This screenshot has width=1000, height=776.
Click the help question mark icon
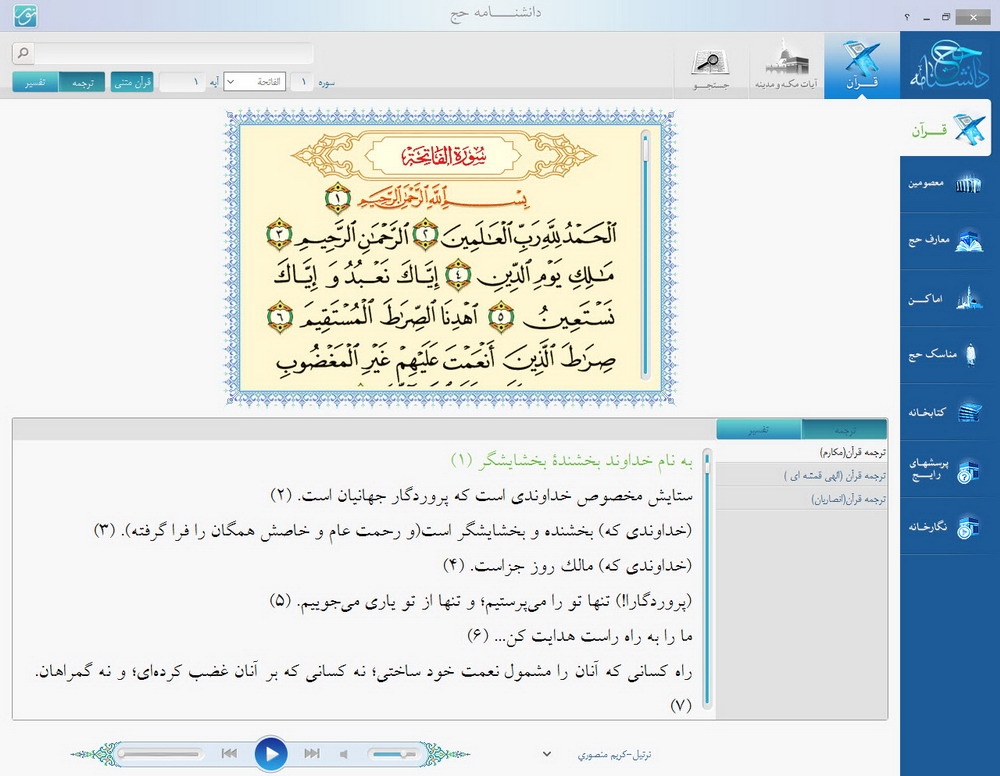point(907,17)
